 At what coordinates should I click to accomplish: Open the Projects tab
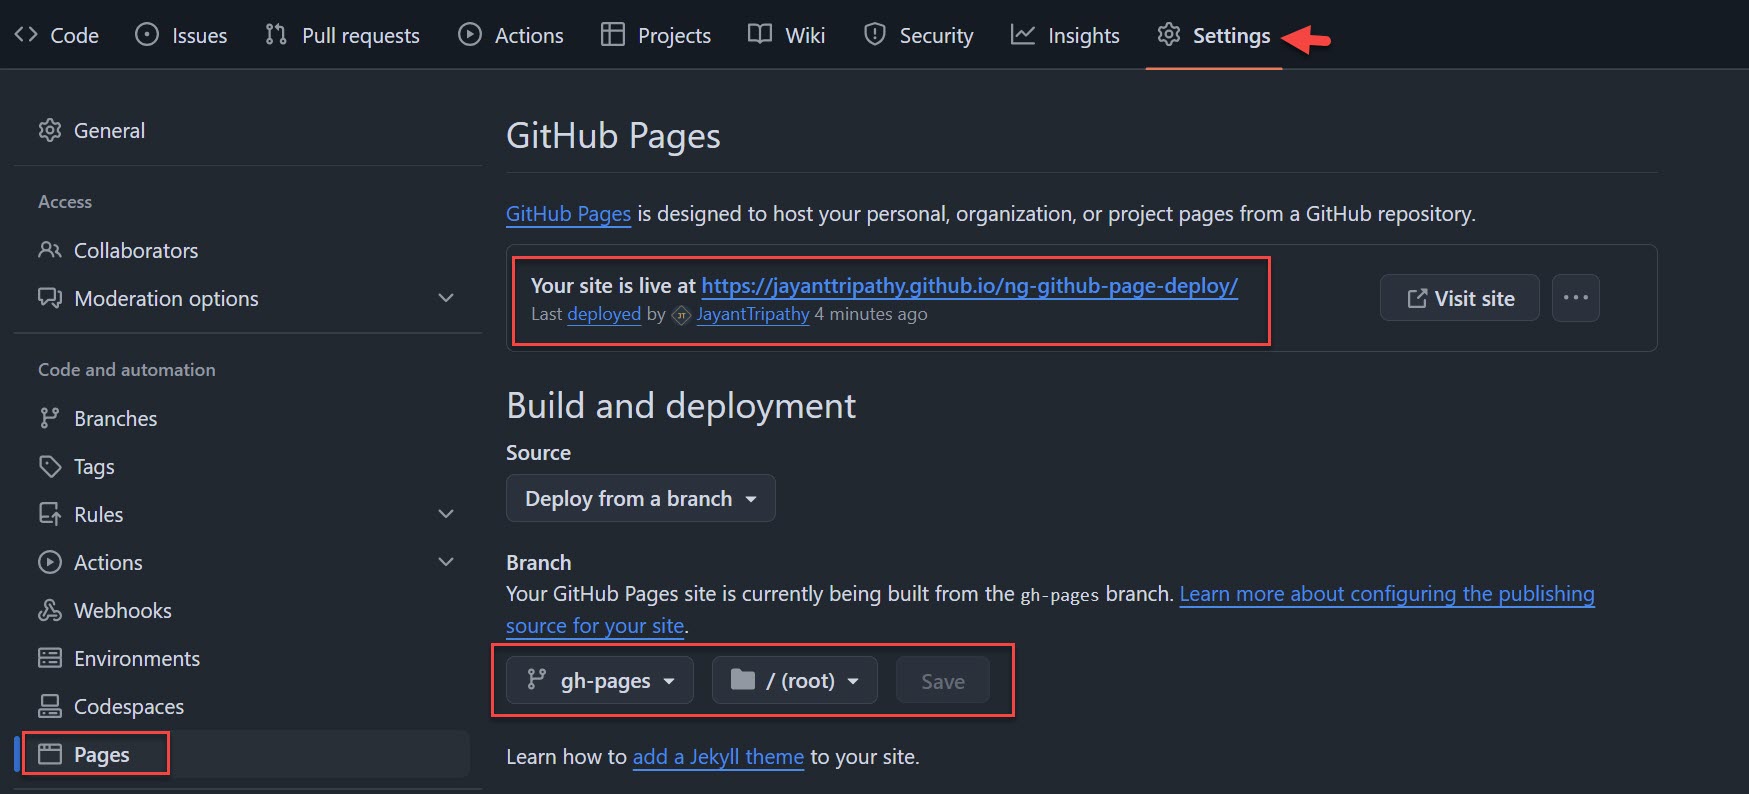pyautogui.click(x=656, y=35)
